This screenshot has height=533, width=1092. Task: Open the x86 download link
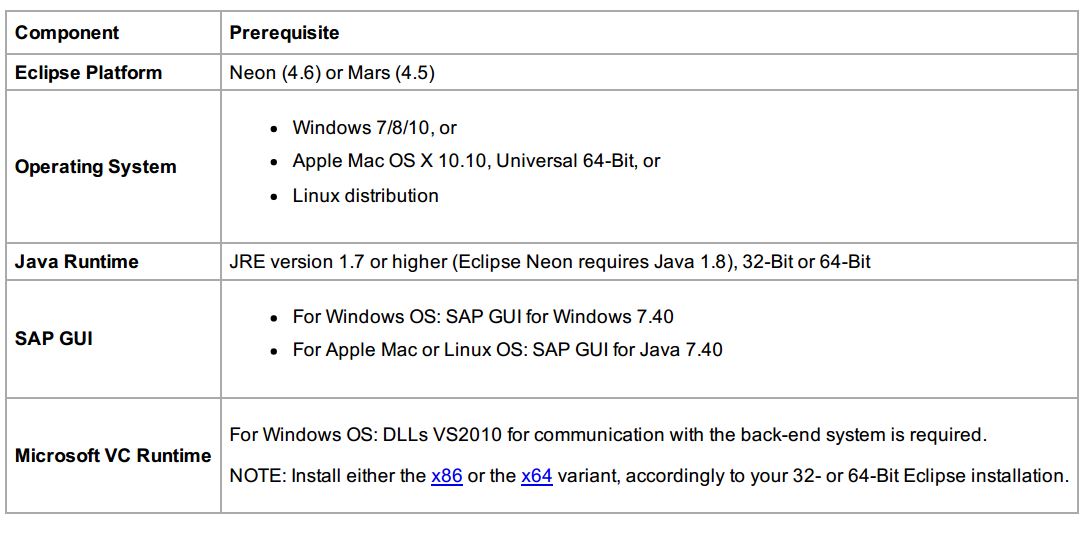click(446, 477)
